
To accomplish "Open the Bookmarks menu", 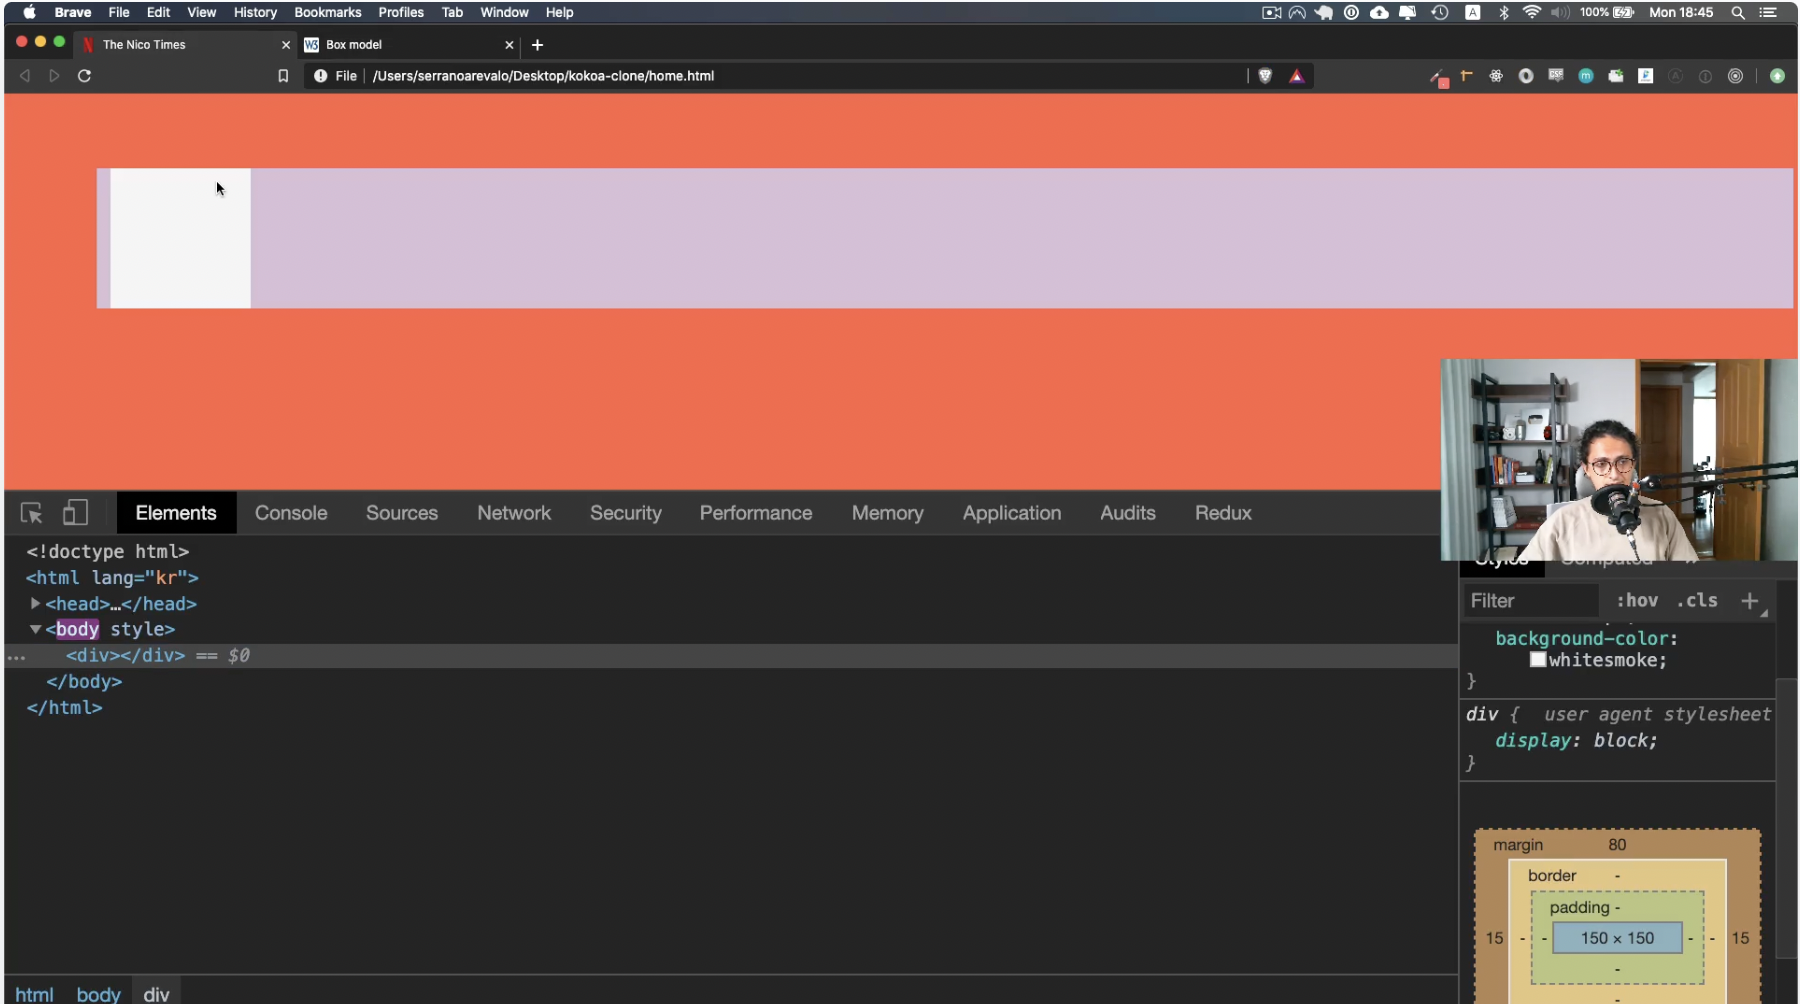I will [x=328, y=13].
